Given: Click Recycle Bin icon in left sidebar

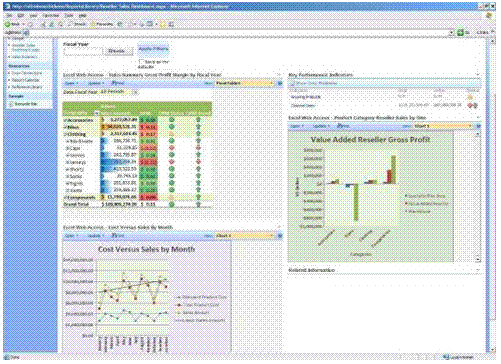Looking at the screenshot, I should click(11, 104).
